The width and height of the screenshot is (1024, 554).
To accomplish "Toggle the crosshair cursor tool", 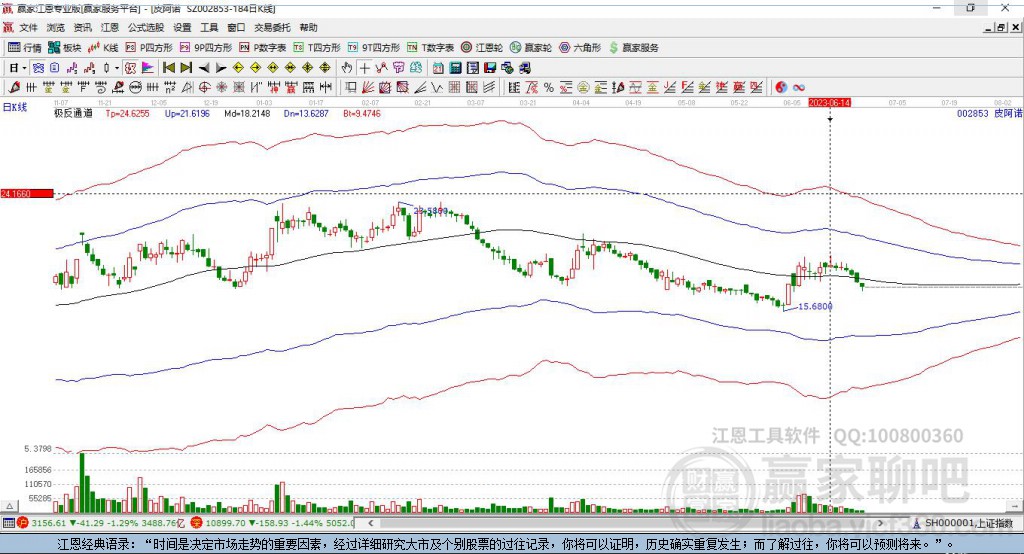I will pyautogui.click(x=364, y=68).
